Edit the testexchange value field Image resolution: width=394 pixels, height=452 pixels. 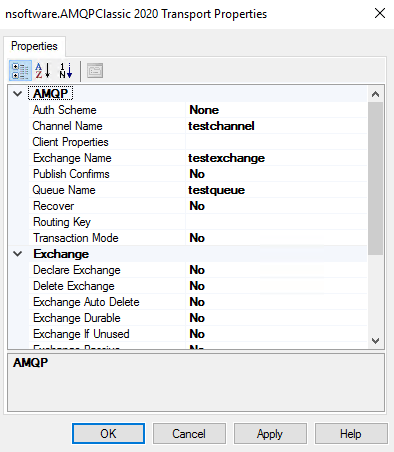276,158
